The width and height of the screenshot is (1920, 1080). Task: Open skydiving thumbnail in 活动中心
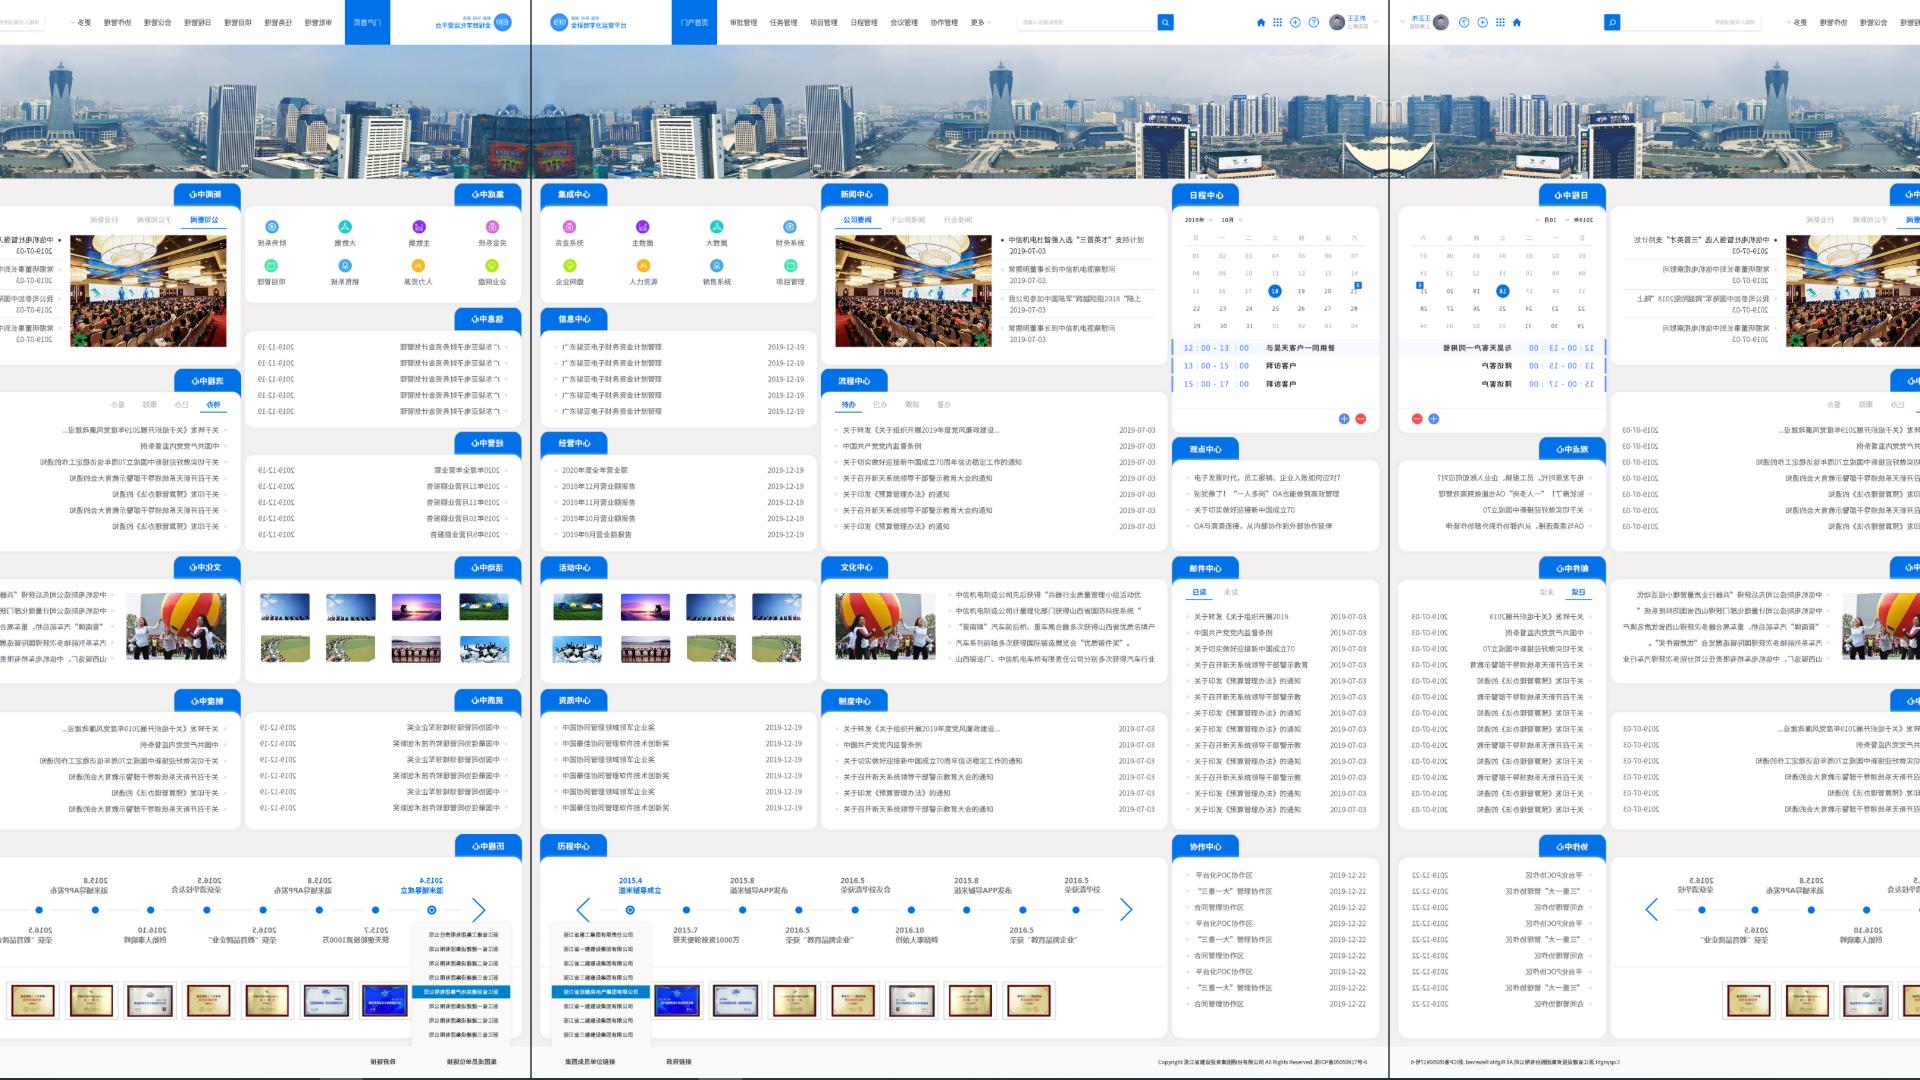(578, 649)
